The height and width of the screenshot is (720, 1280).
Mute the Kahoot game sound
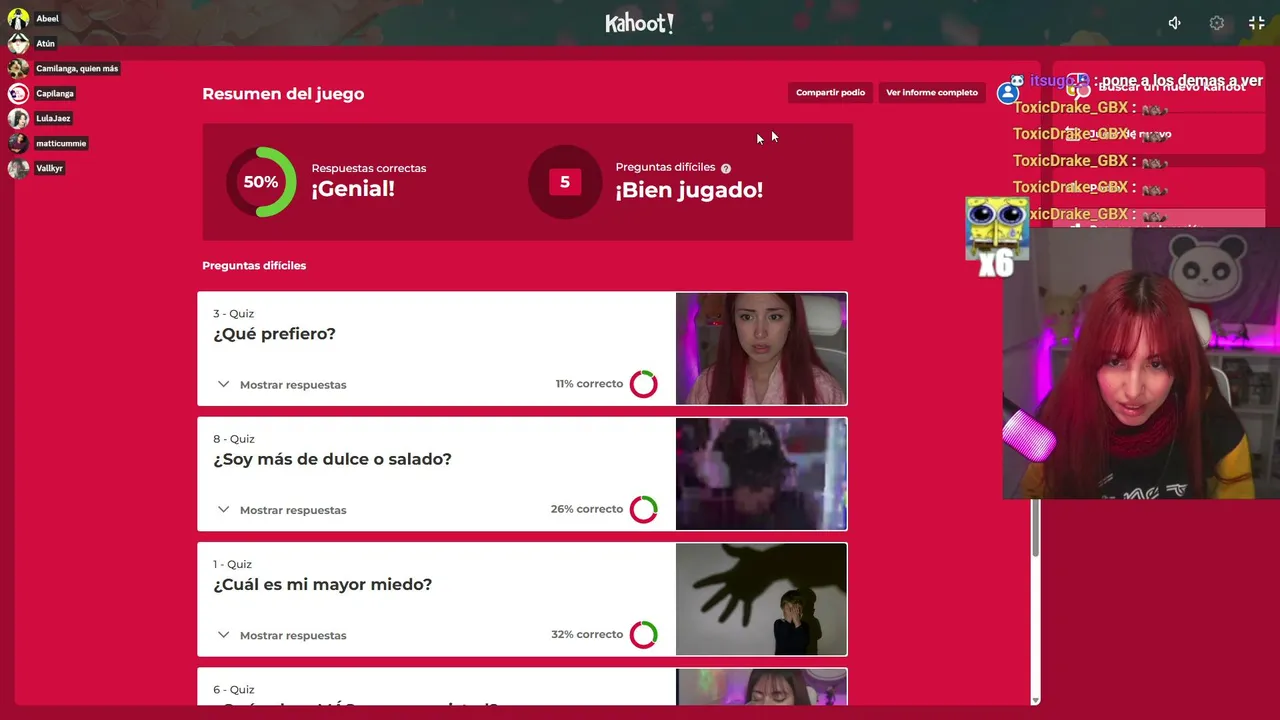pyautogui.click(x=1175, y=23)
